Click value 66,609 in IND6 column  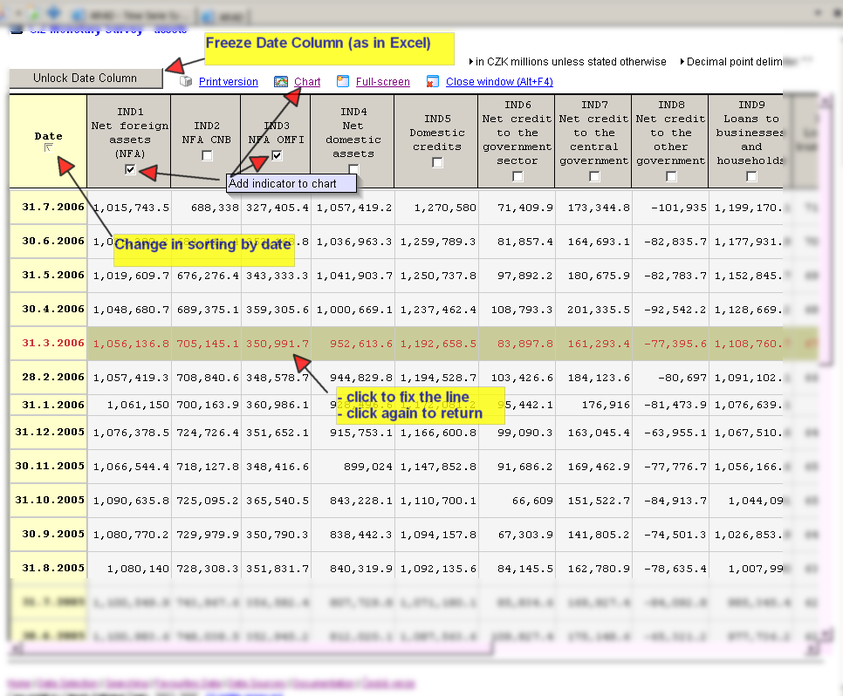[x=532, y=501]
